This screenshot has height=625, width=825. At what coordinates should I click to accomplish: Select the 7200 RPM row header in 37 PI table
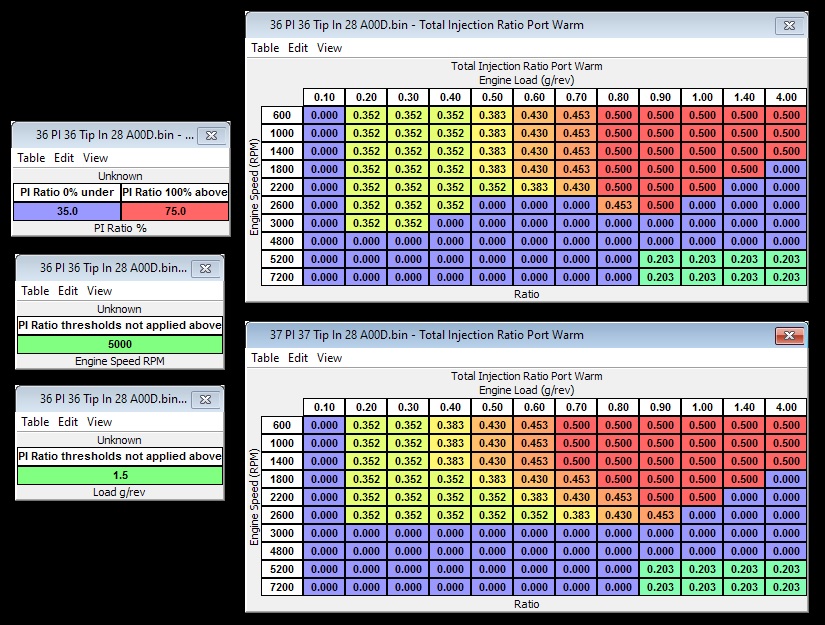pyautogui.click(x=282, y=587)
